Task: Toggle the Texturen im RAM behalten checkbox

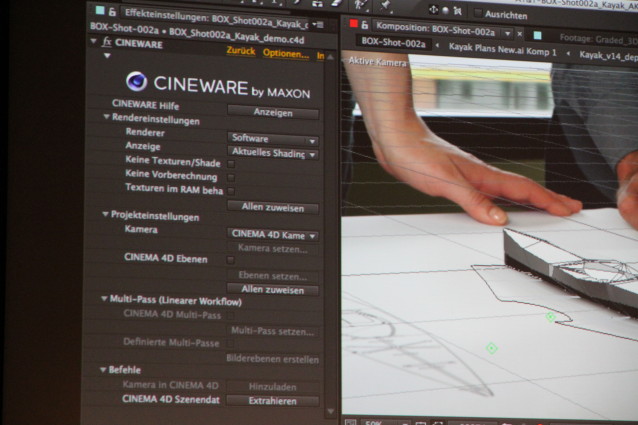Action: (x=231, y=191)
